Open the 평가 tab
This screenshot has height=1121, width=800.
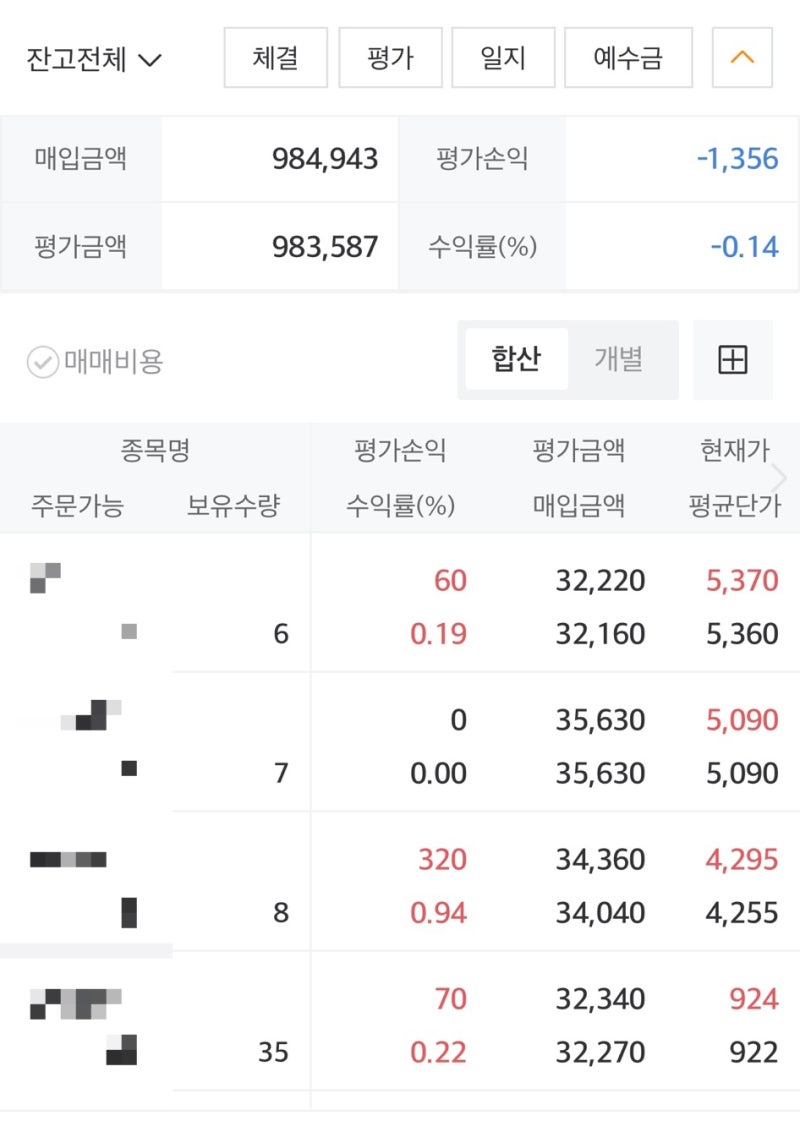click(x=390, y=58)
